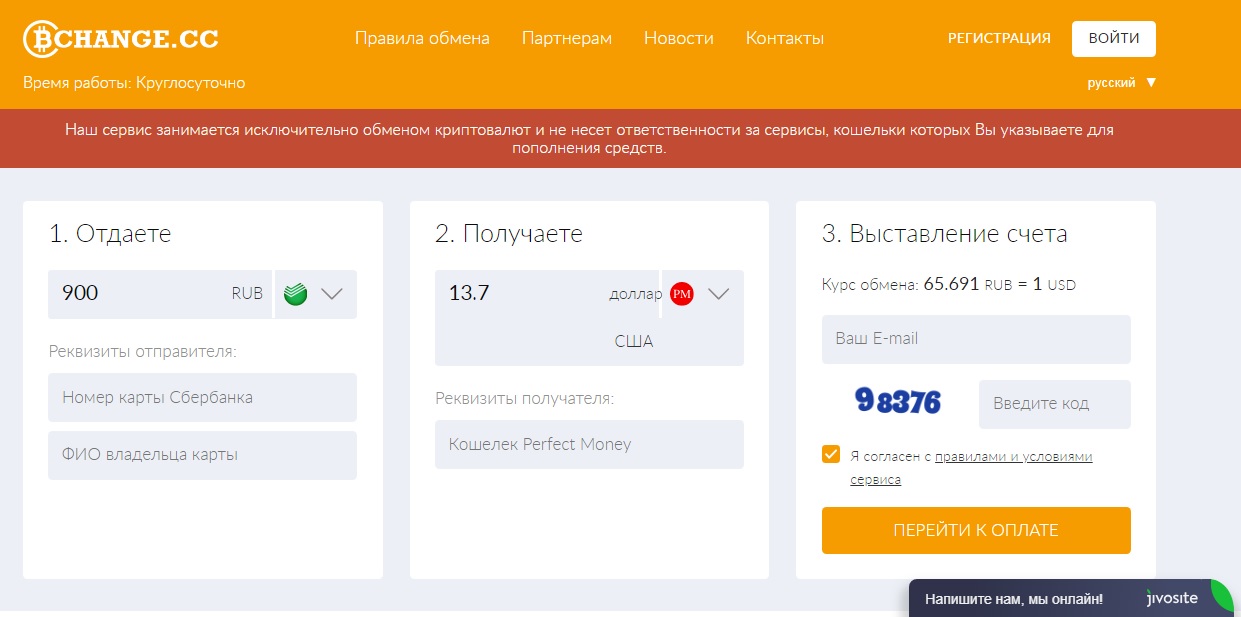
Task: Click the ВОЙТИ login button
Action: [1113, 39]
